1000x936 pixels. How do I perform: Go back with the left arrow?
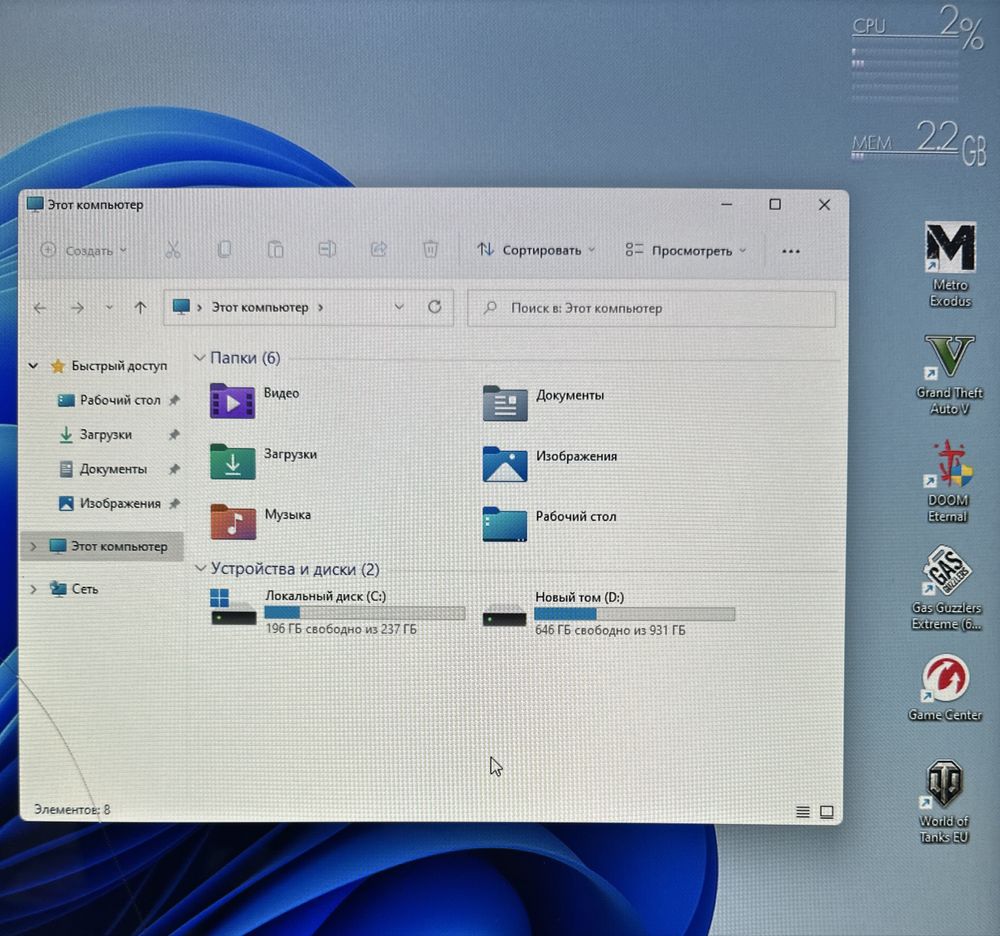(40, 308)
